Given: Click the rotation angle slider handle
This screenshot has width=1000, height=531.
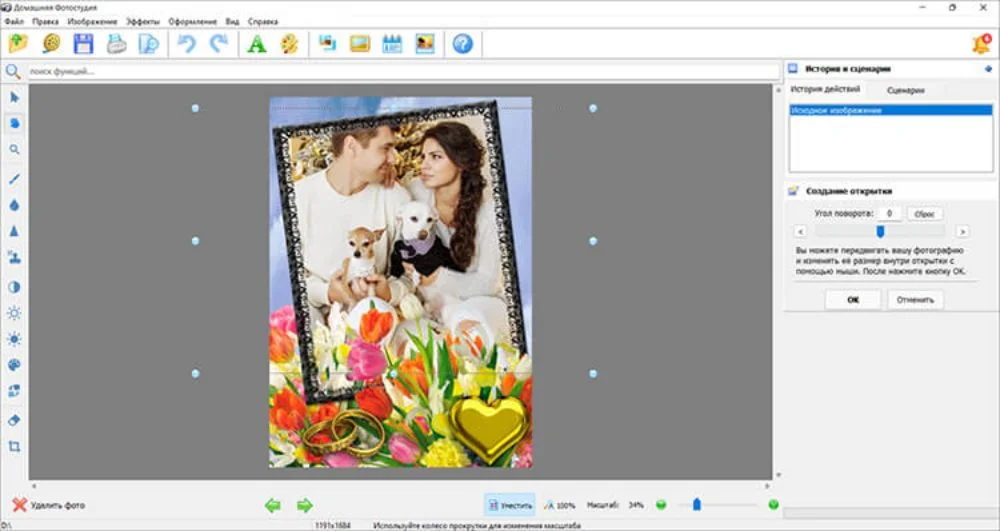Looking at the screenshot, I should click(880, 231).
